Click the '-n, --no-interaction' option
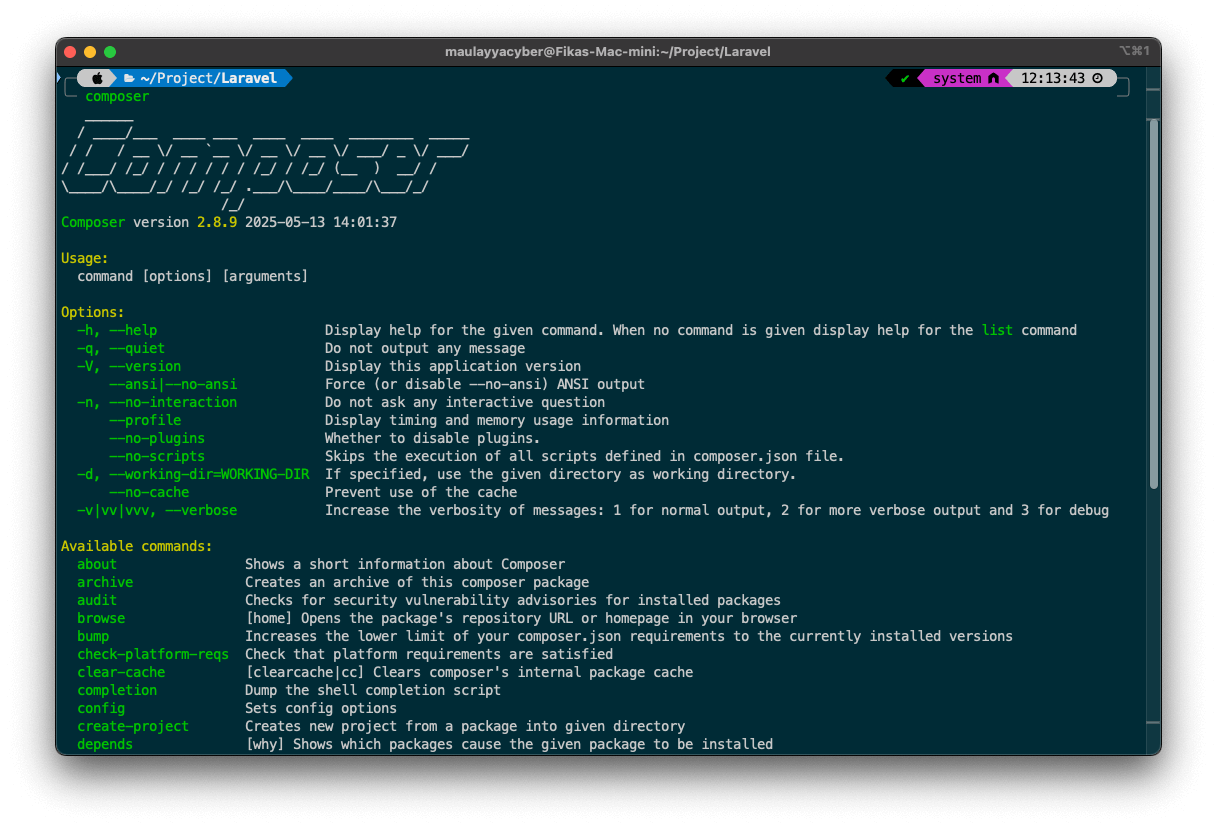1217x829 pixels. pos(157,402)
